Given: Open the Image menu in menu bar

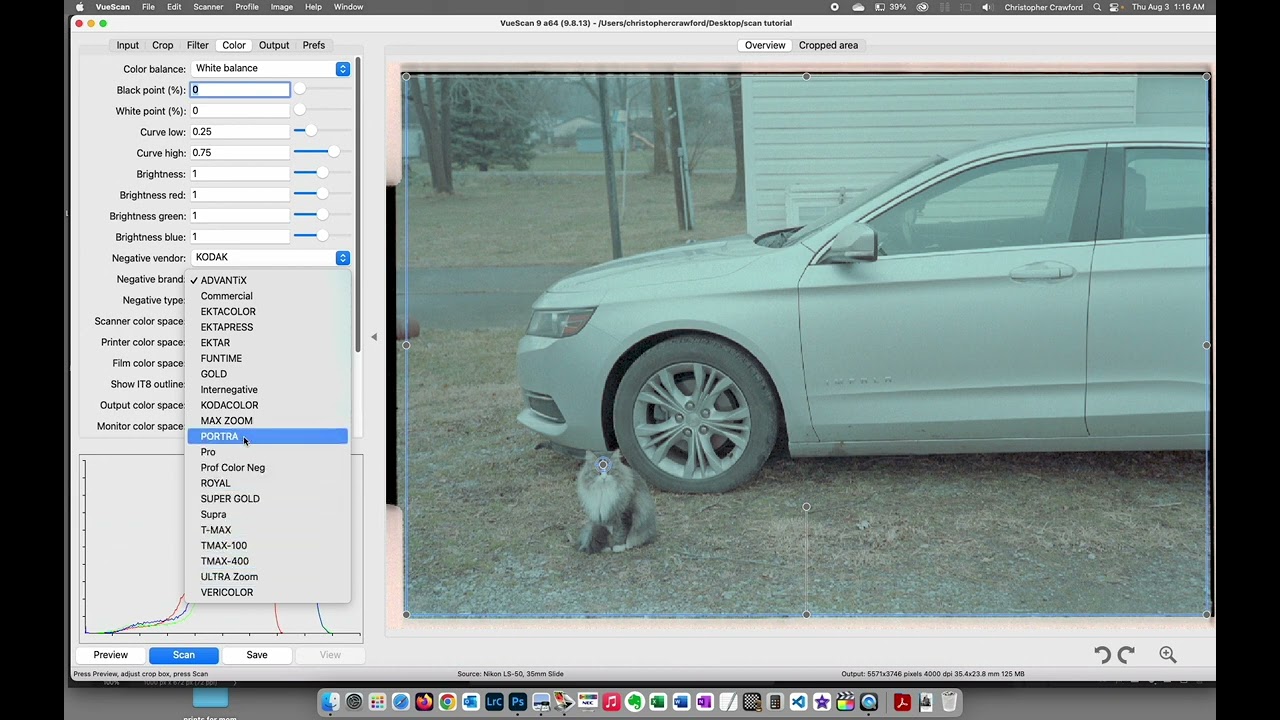Looking at the screenshot, I should (282, 7).
